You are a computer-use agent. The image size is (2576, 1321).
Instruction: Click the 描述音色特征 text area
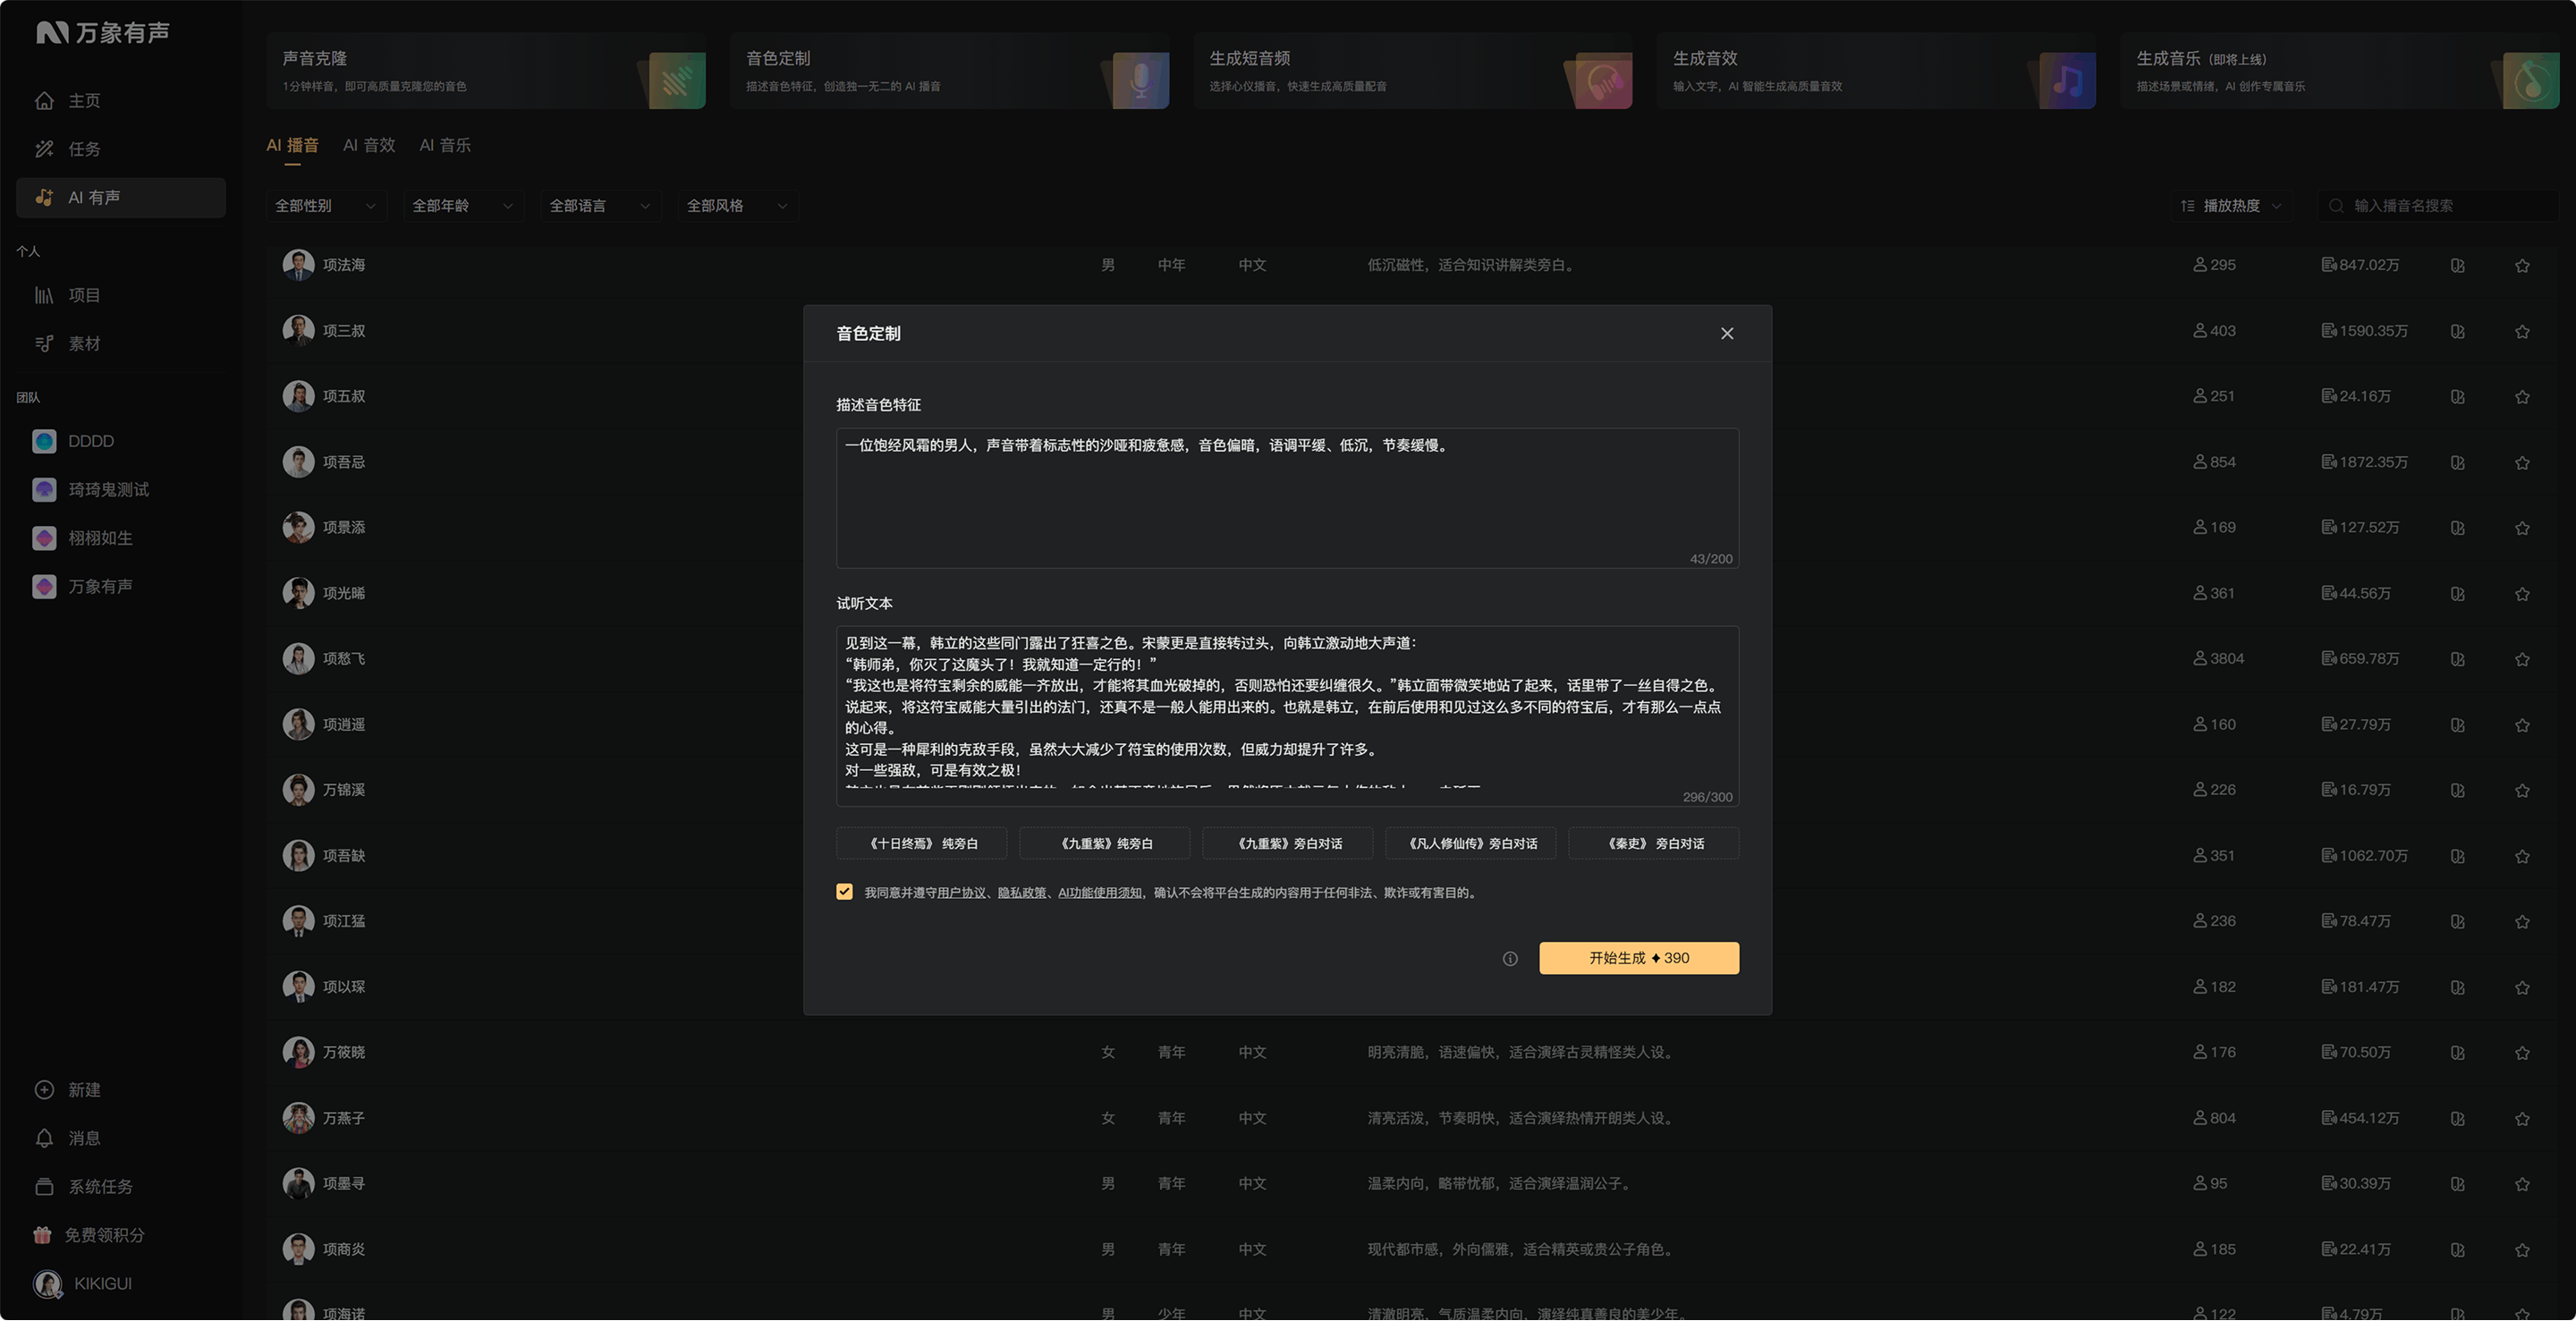coord(1287,499)
